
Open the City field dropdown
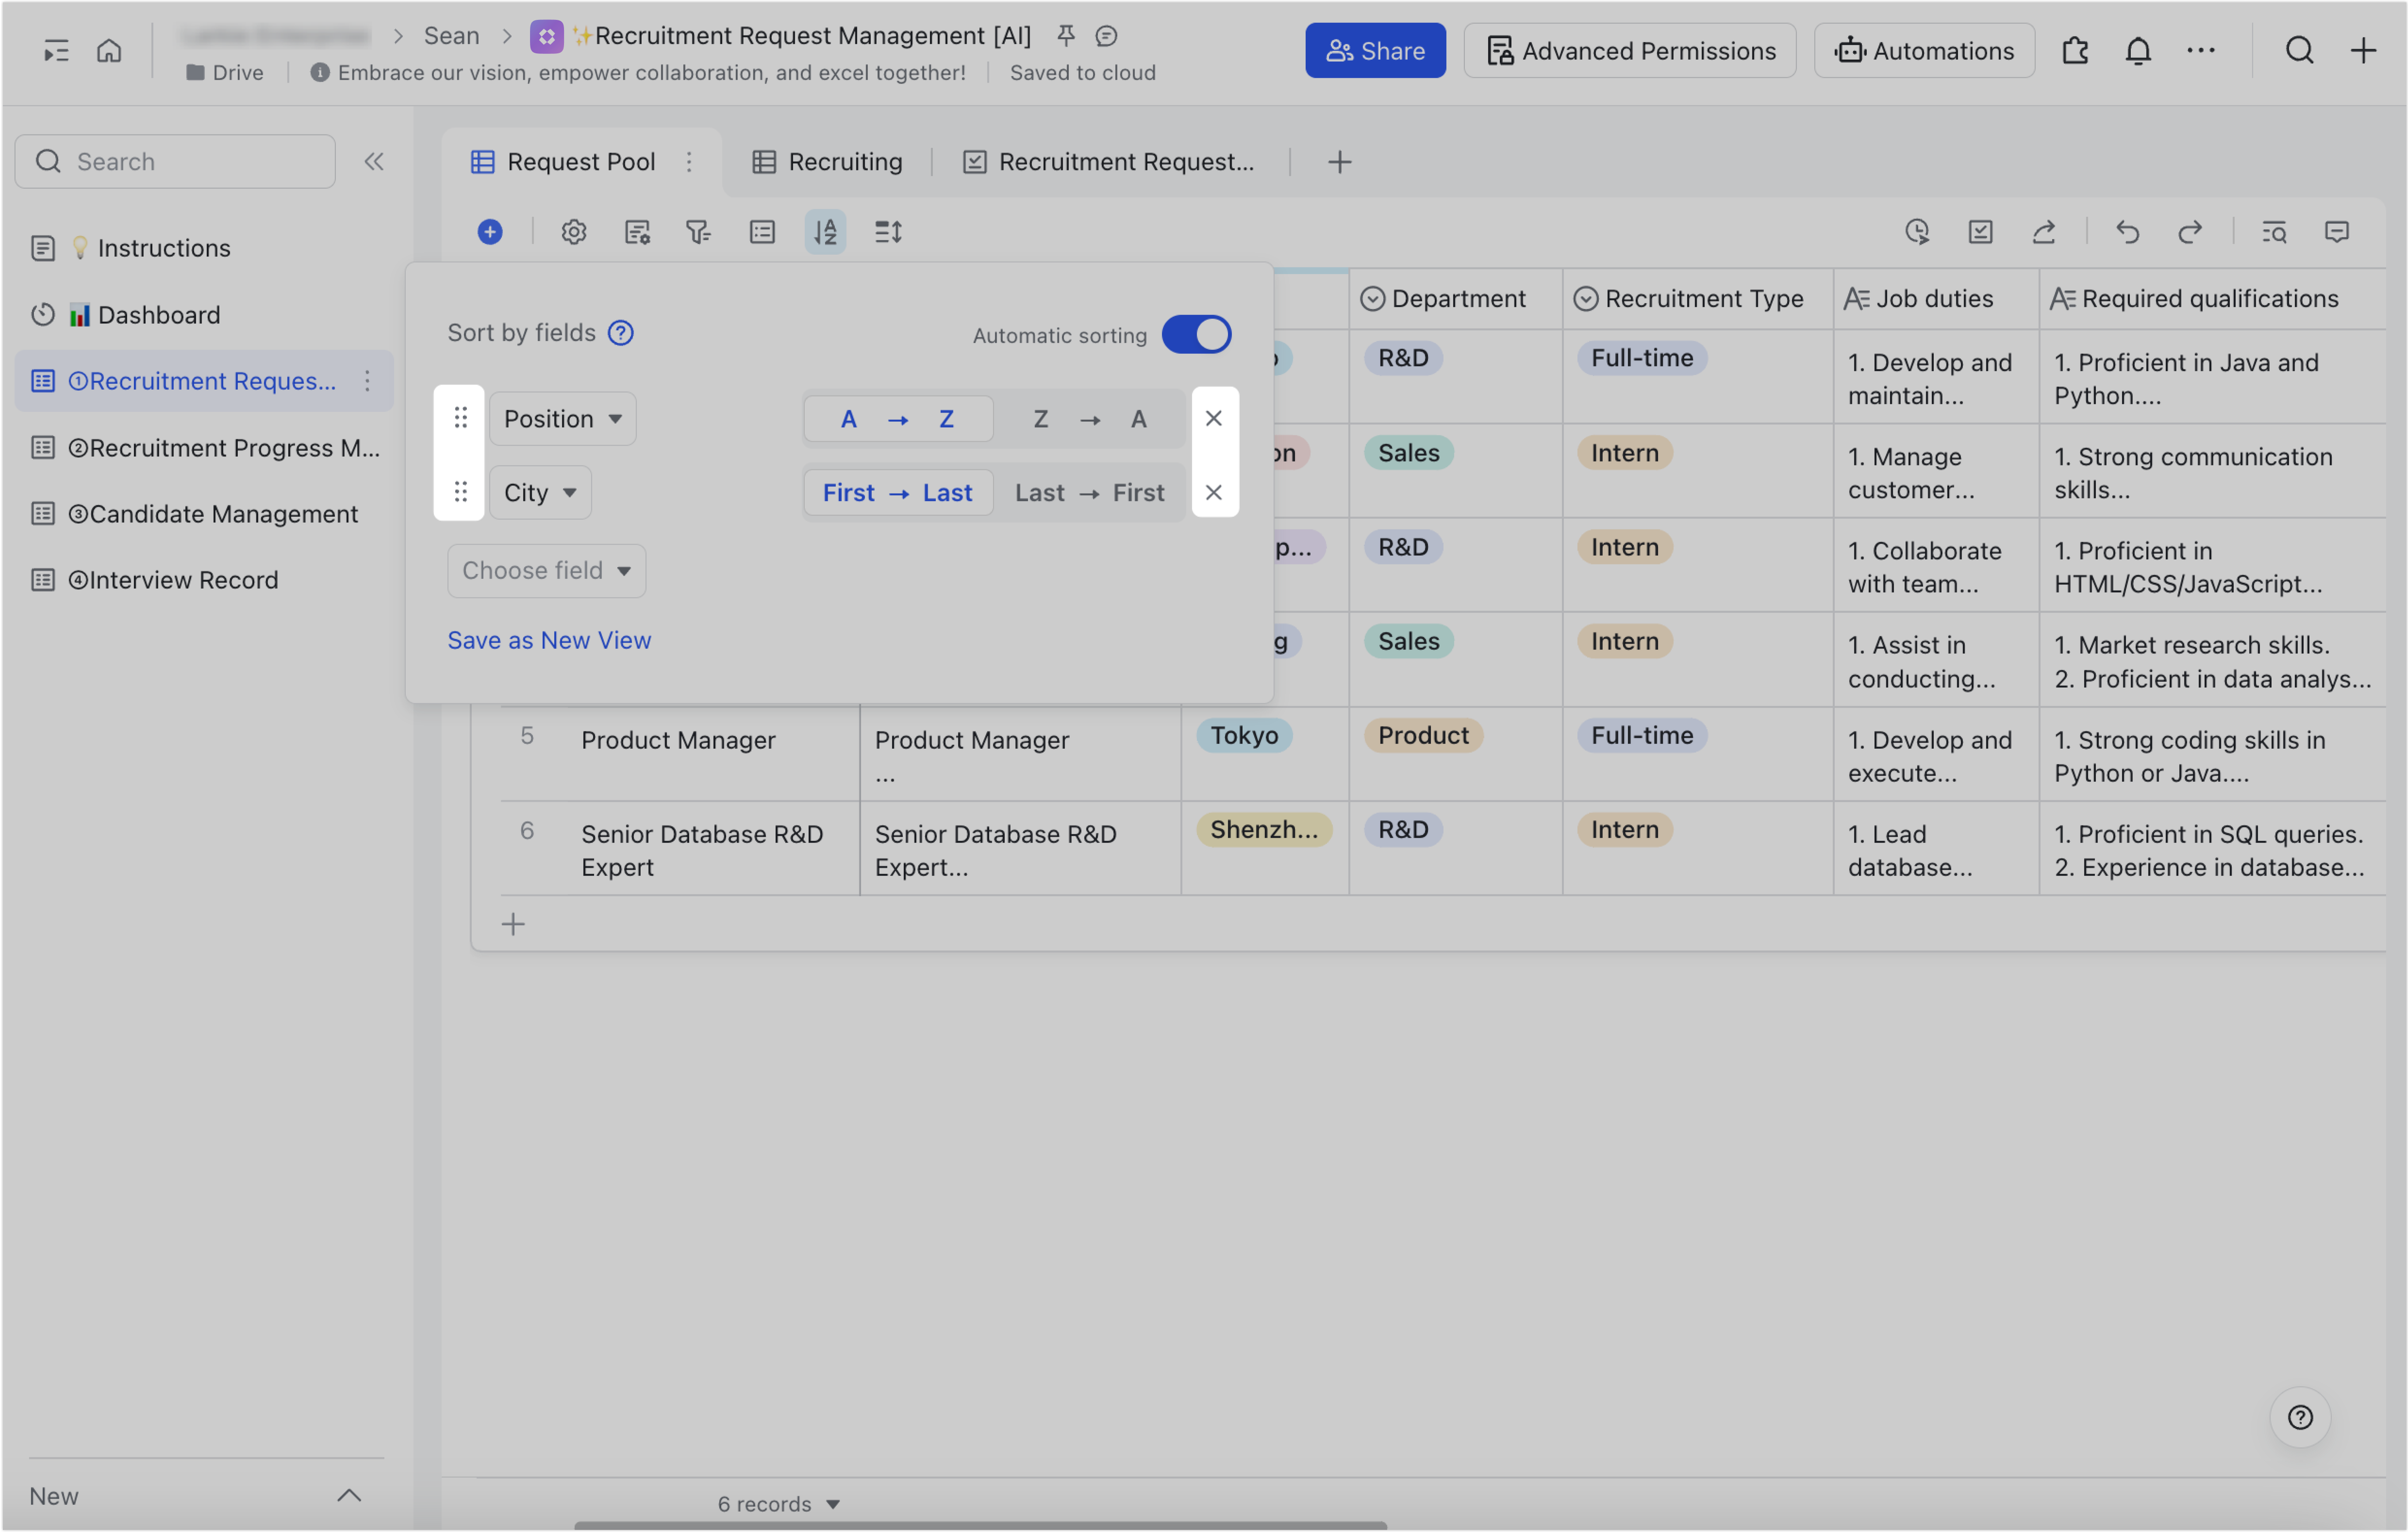pyautogui.click(x=540, y=493)
